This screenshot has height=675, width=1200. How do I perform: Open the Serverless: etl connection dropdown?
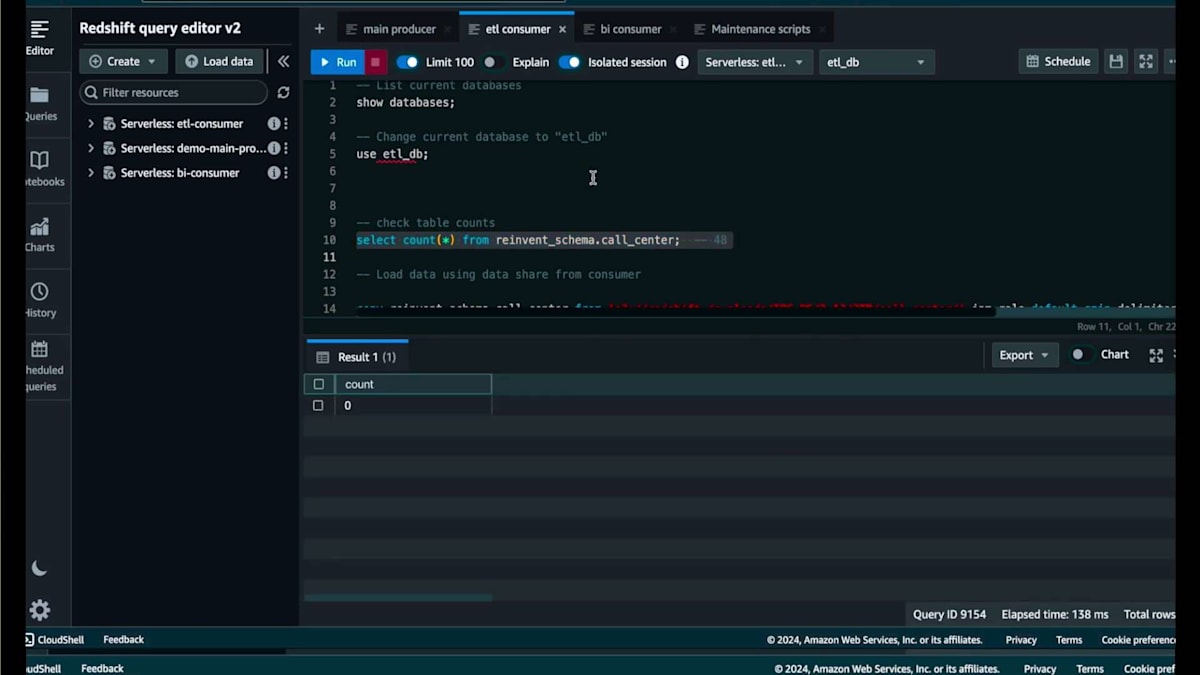click(755, 62)
